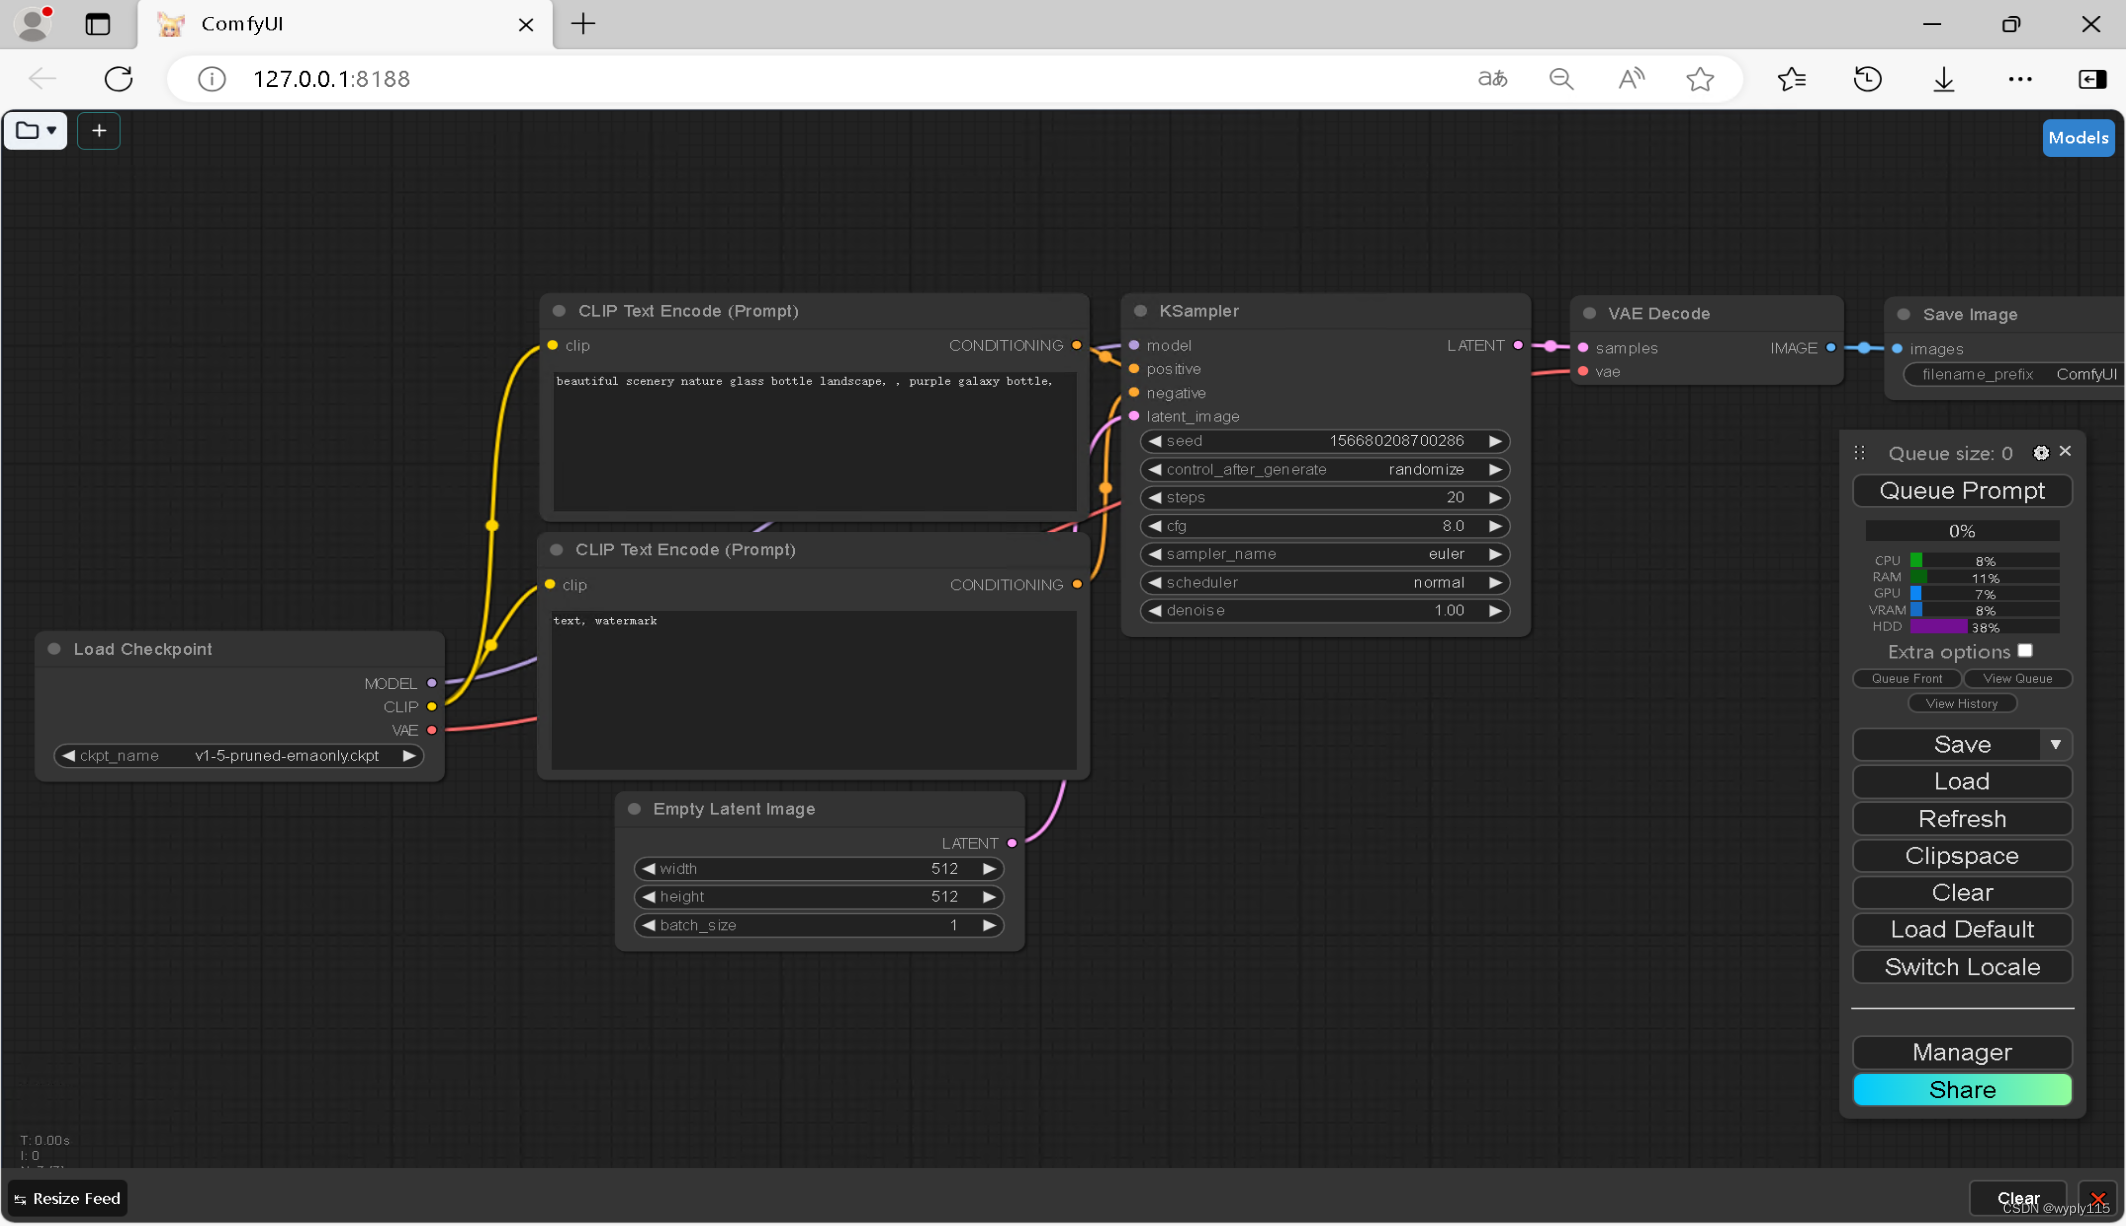The height and width of the screenshot is (1226, 2126).
Task: Collapse the Load Checkpoint node dot
Action: (54, 649)
